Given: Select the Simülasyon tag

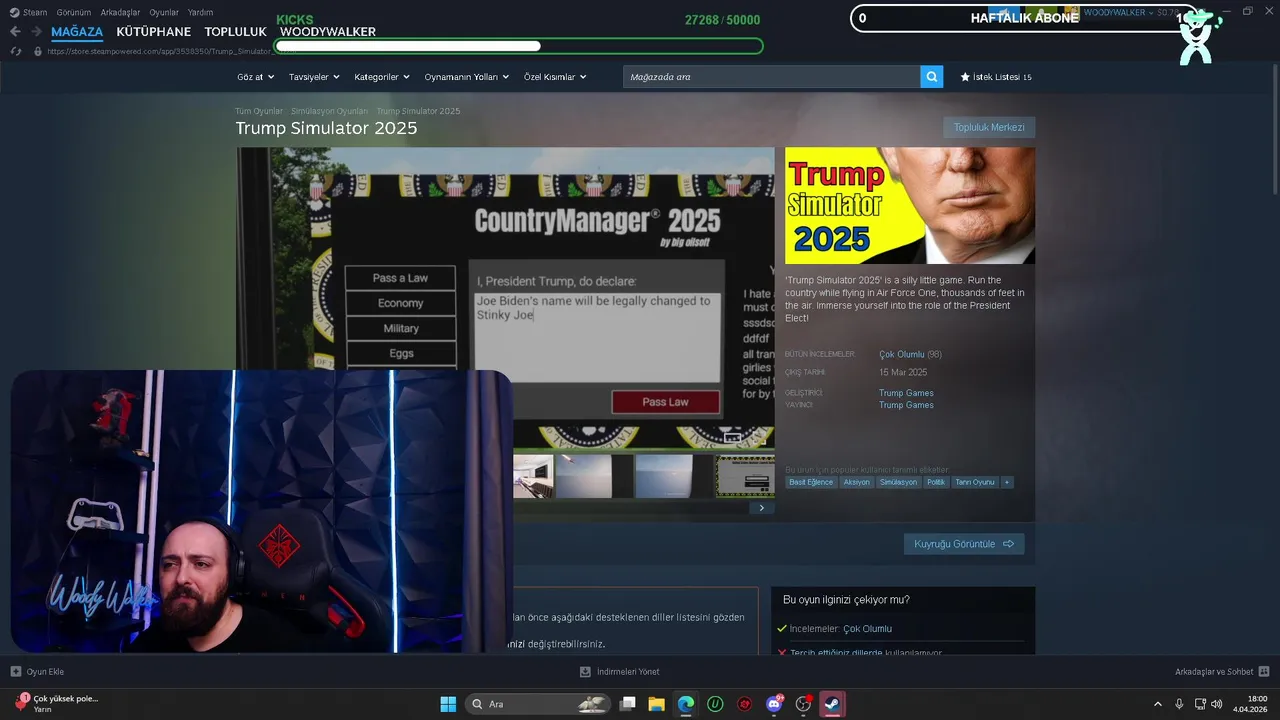Looking at the screenshot, I should 898,482.
